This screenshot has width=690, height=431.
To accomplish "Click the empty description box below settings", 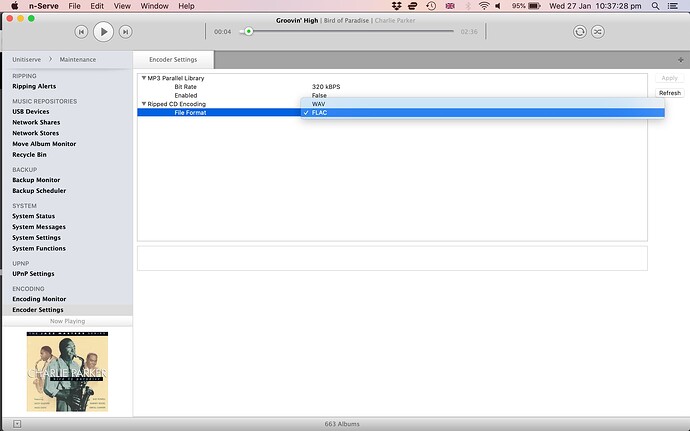I will pyautogui.click(x=392, y=258).
